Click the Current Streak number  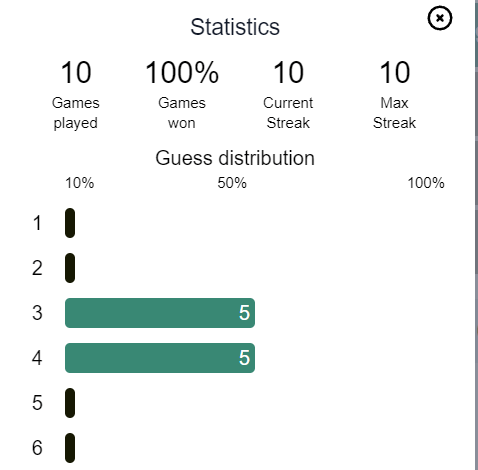coord(288,72)
